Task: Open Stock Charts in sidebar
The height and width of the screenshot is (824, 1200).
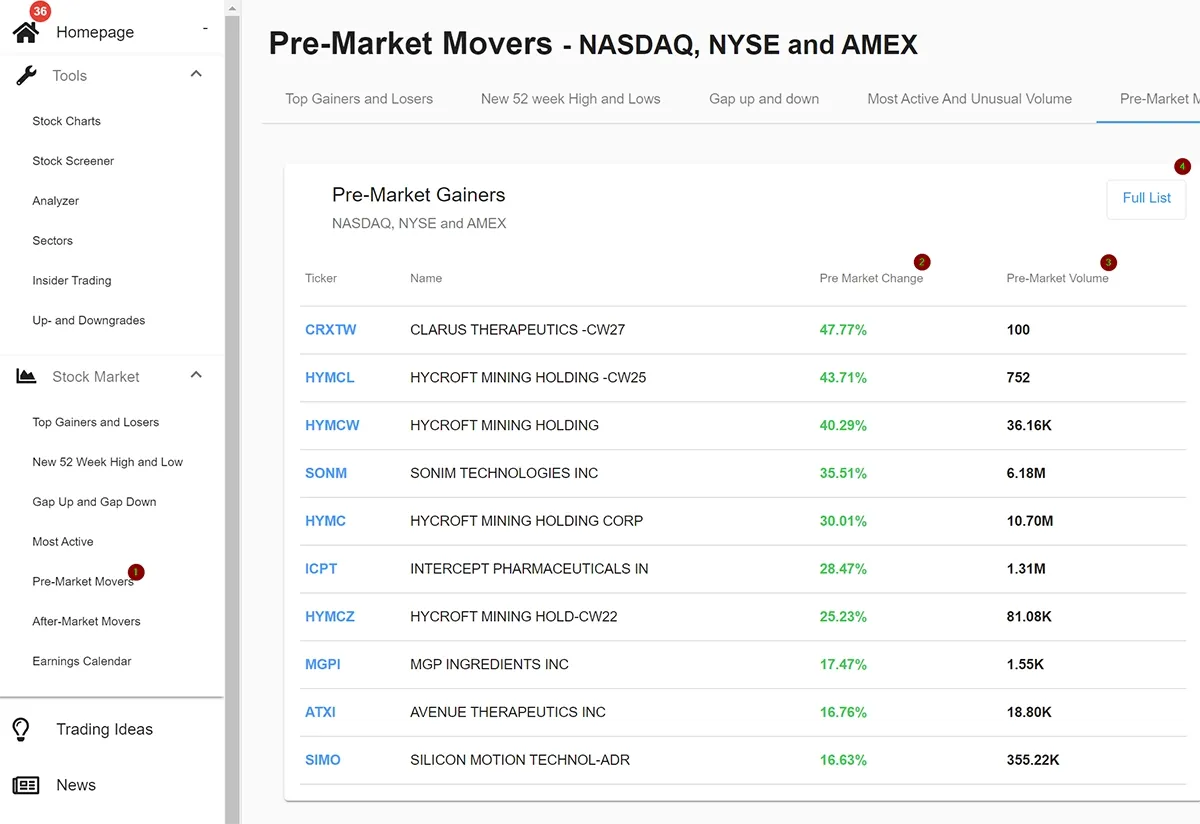Action: click(66, 121)
